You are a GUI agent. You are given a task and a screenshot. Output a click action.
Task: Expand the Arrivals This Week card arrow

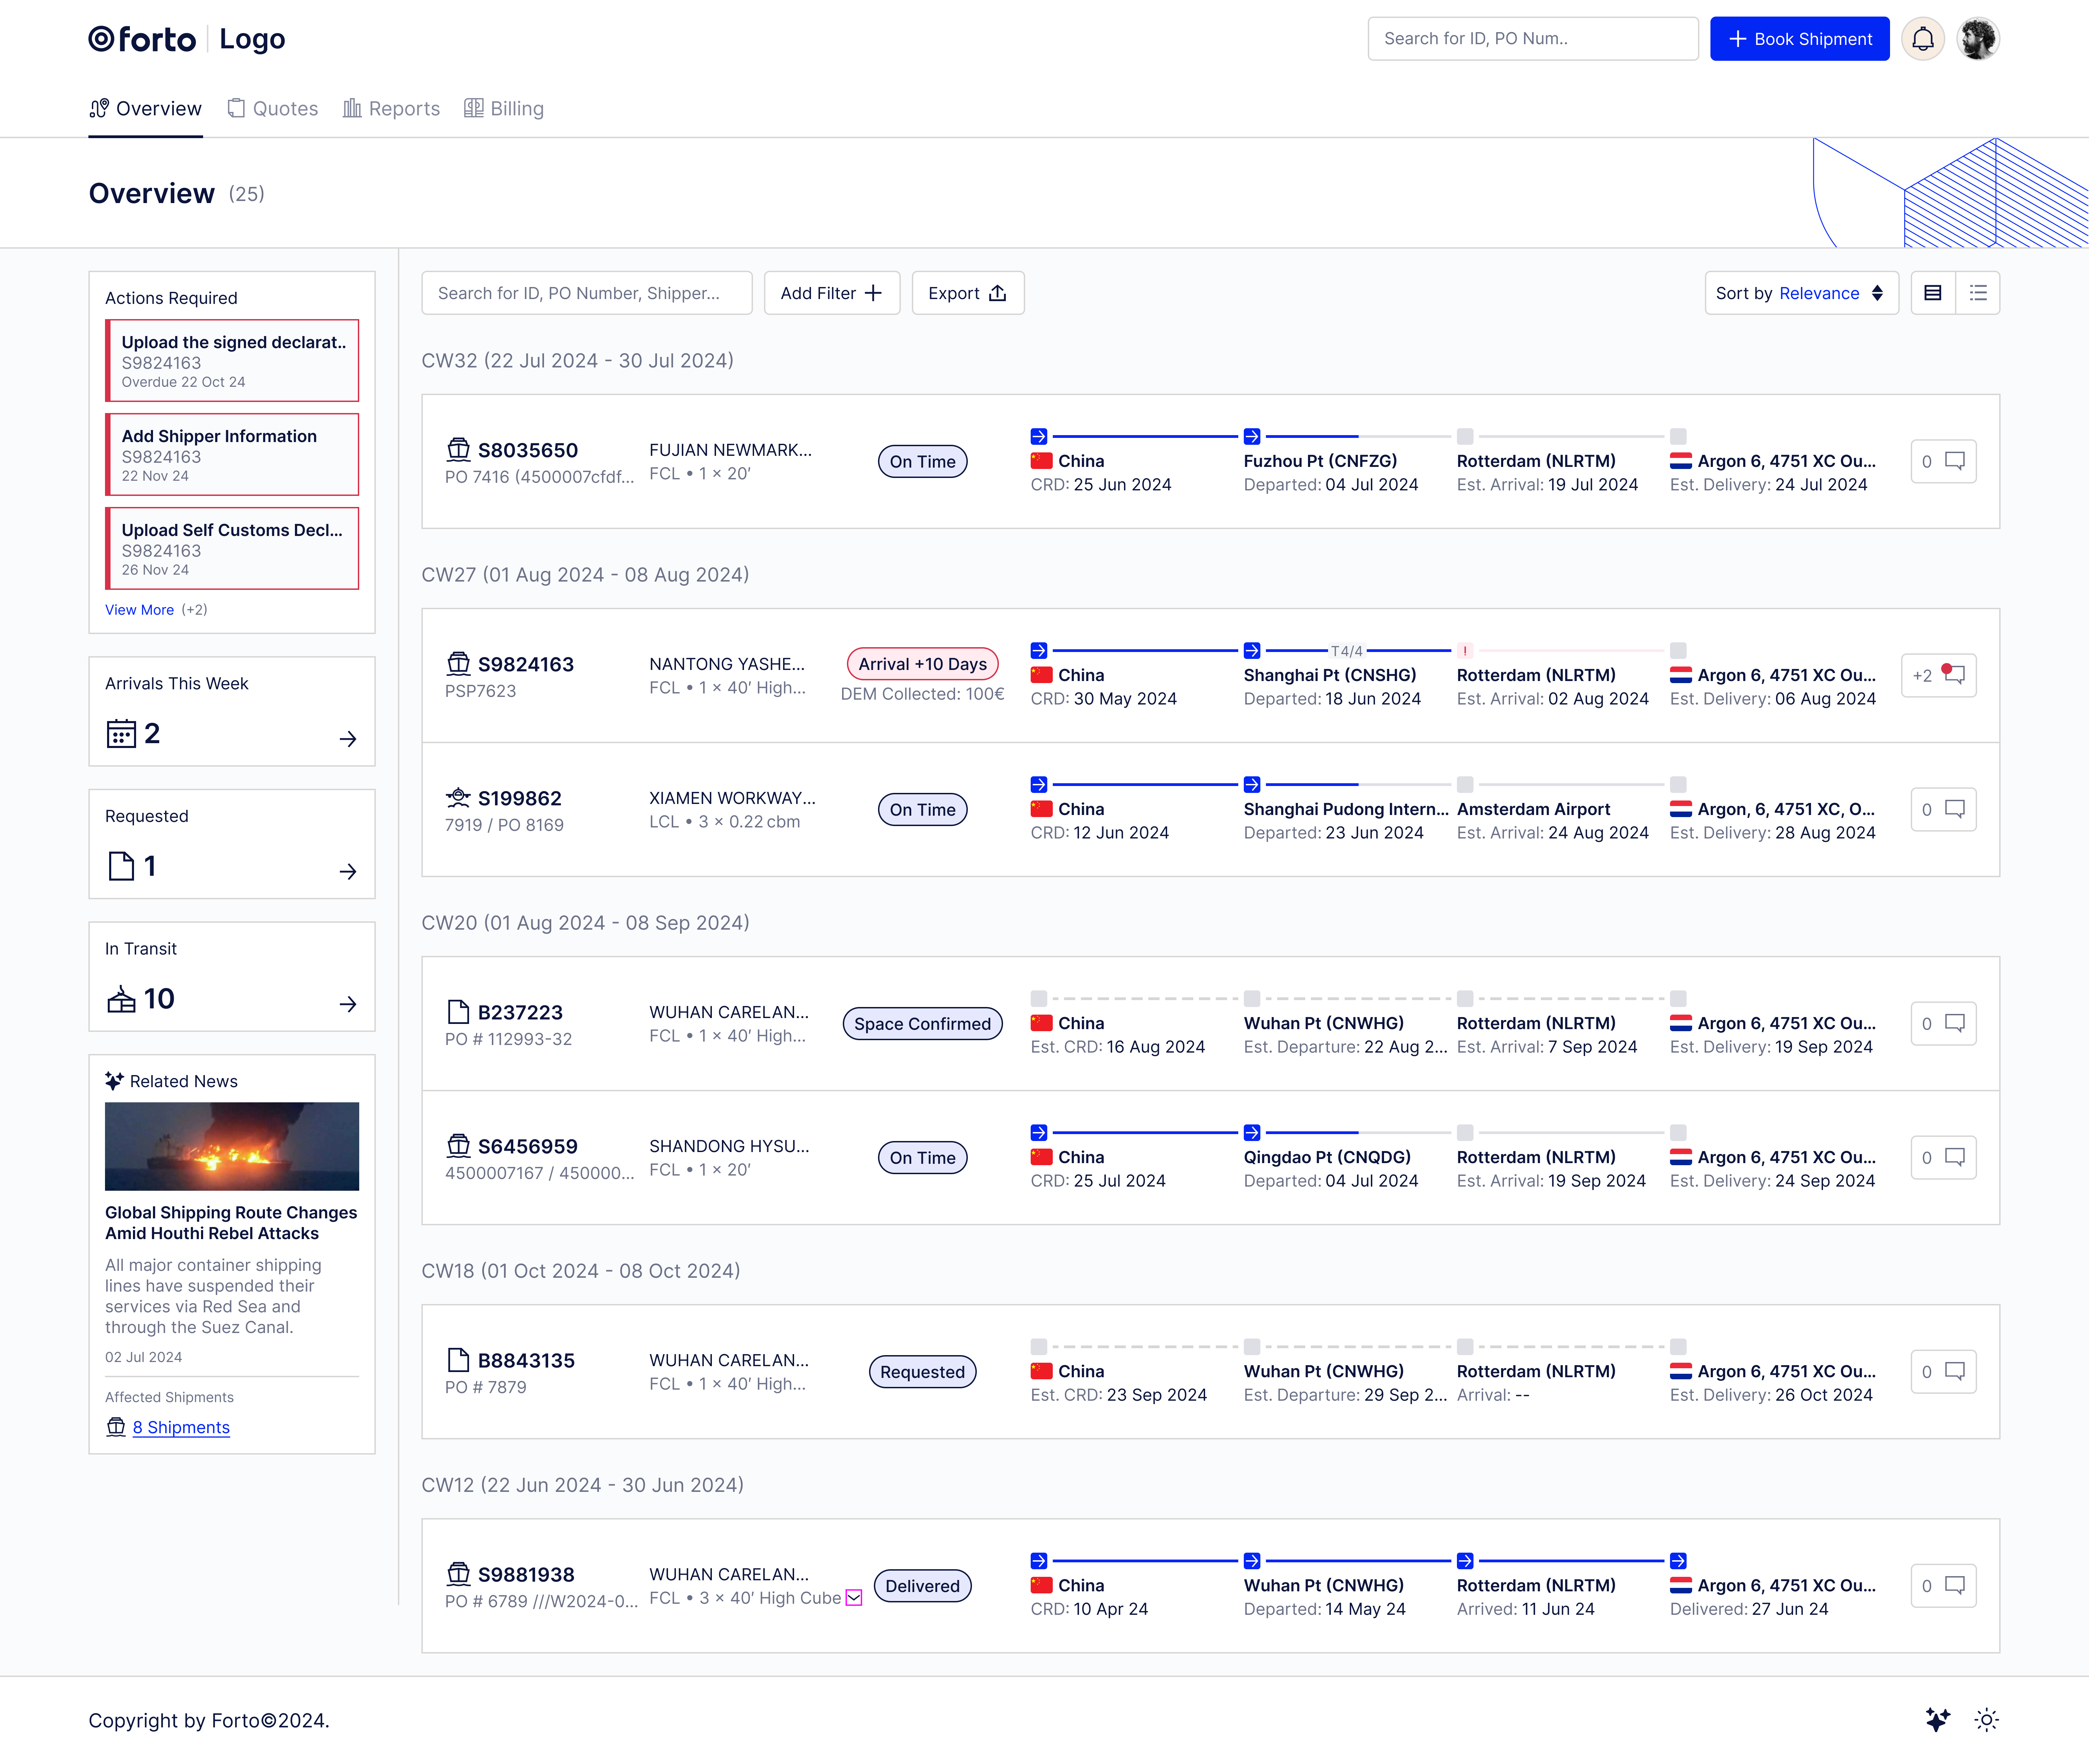(348, 739)
